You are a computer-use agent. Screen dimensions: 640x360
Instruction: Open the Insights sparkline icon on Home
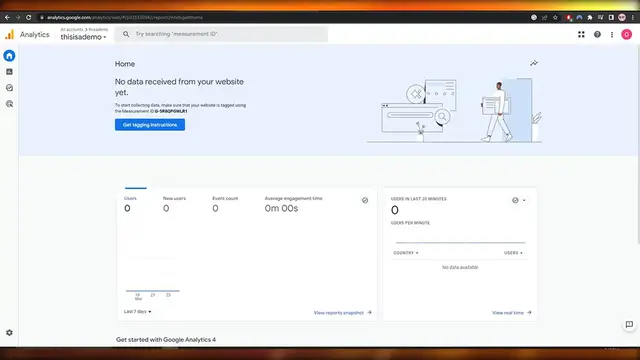[534, 63]
